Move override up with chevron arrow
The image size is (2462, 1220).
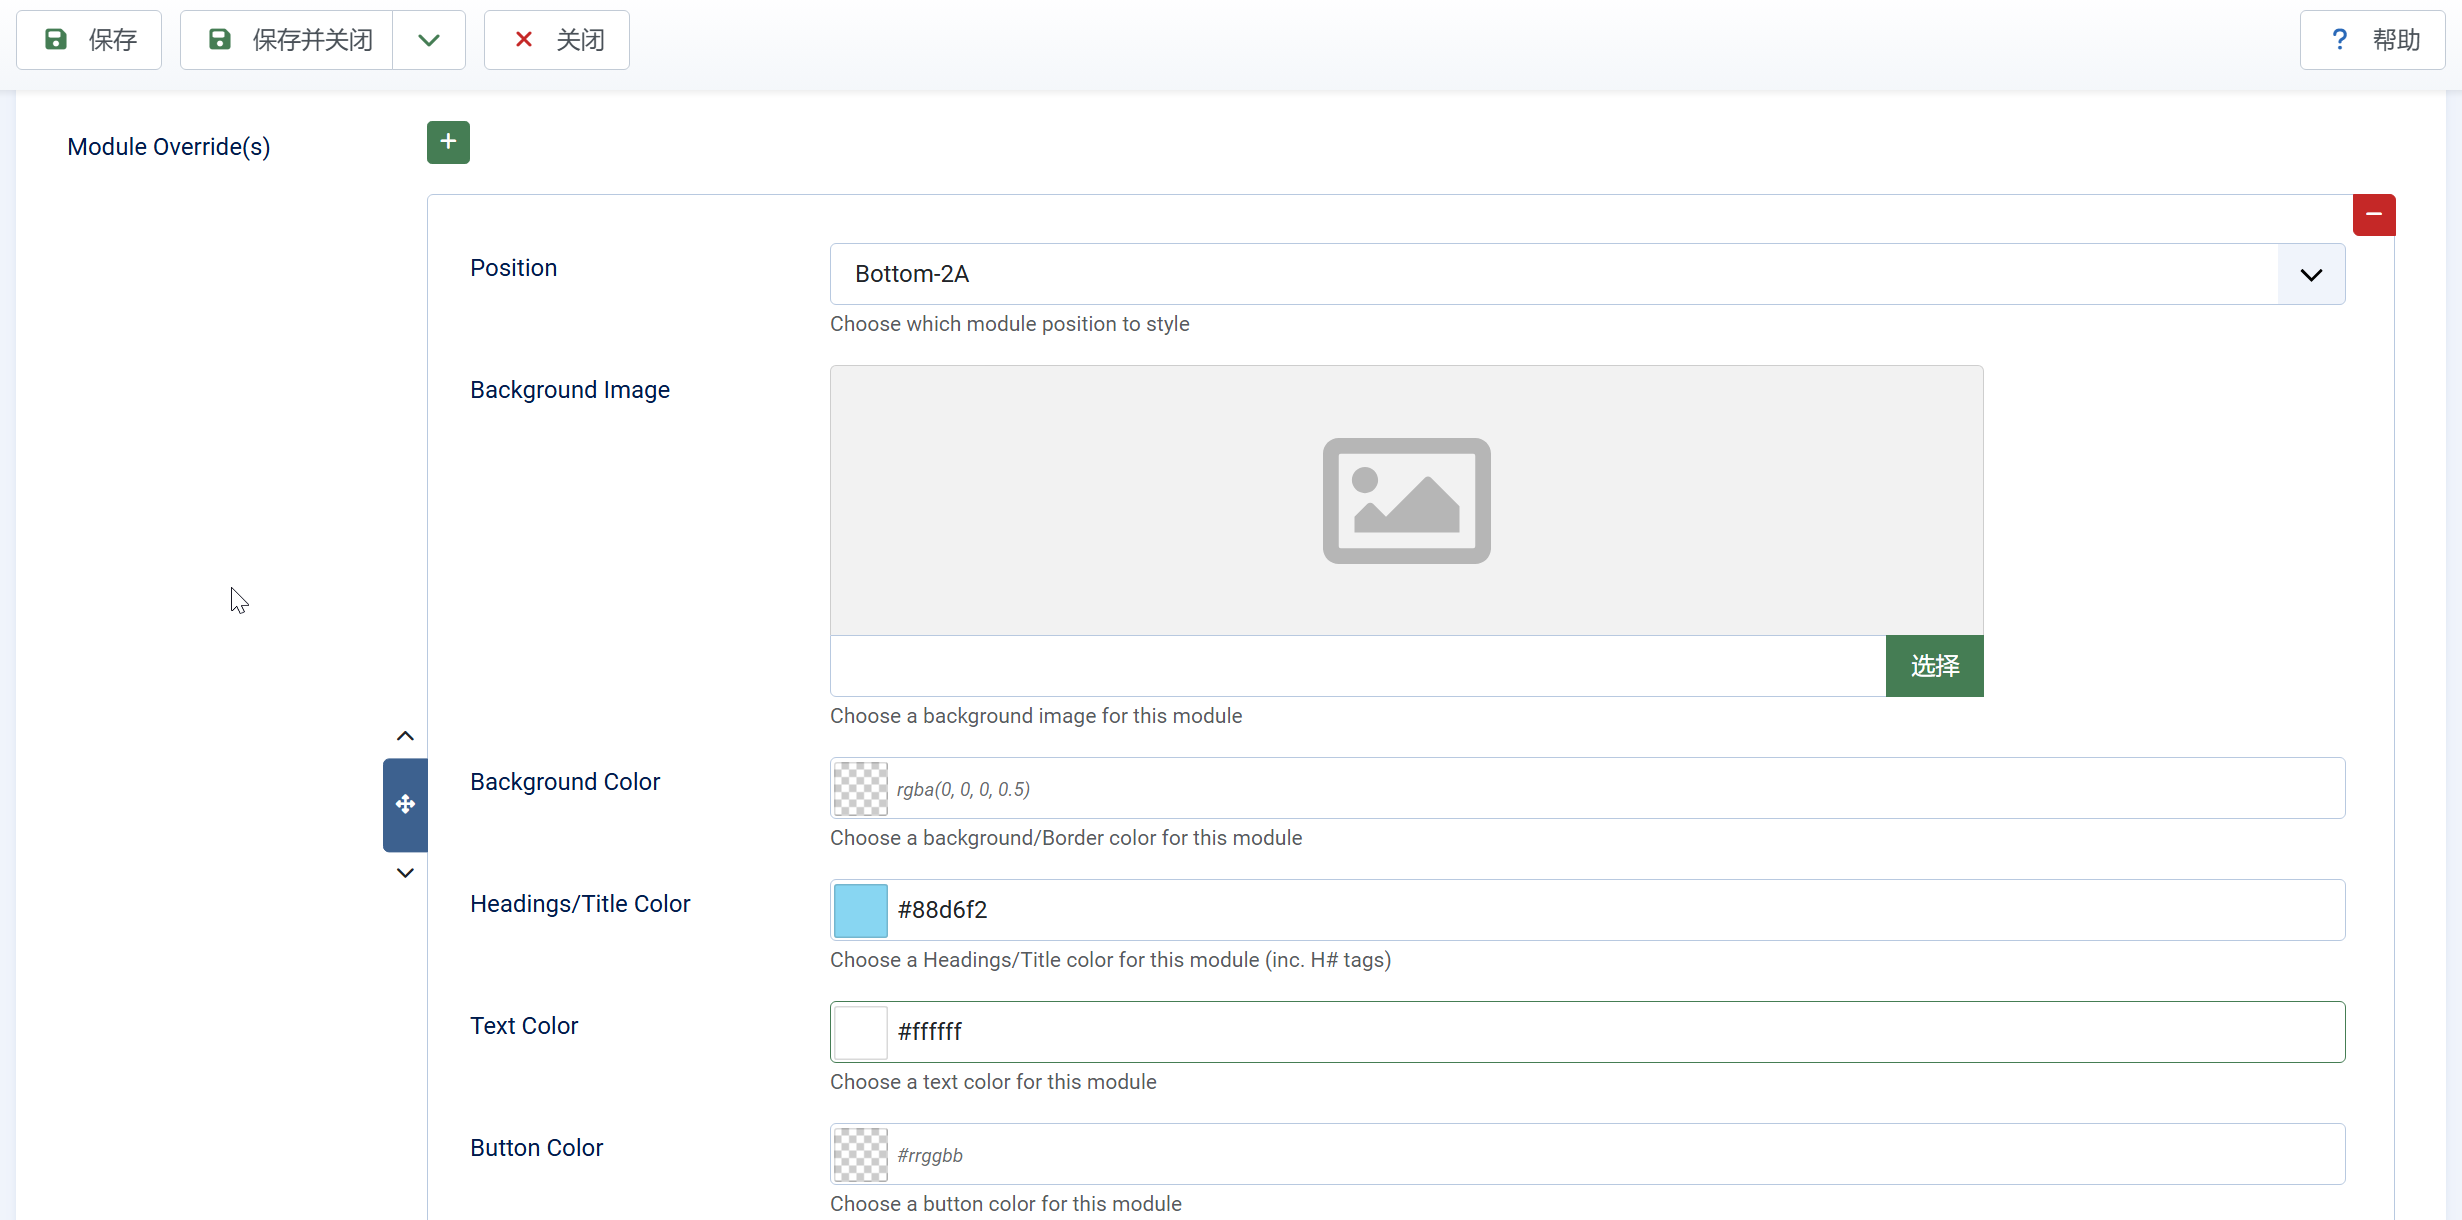tap(405, 736)
